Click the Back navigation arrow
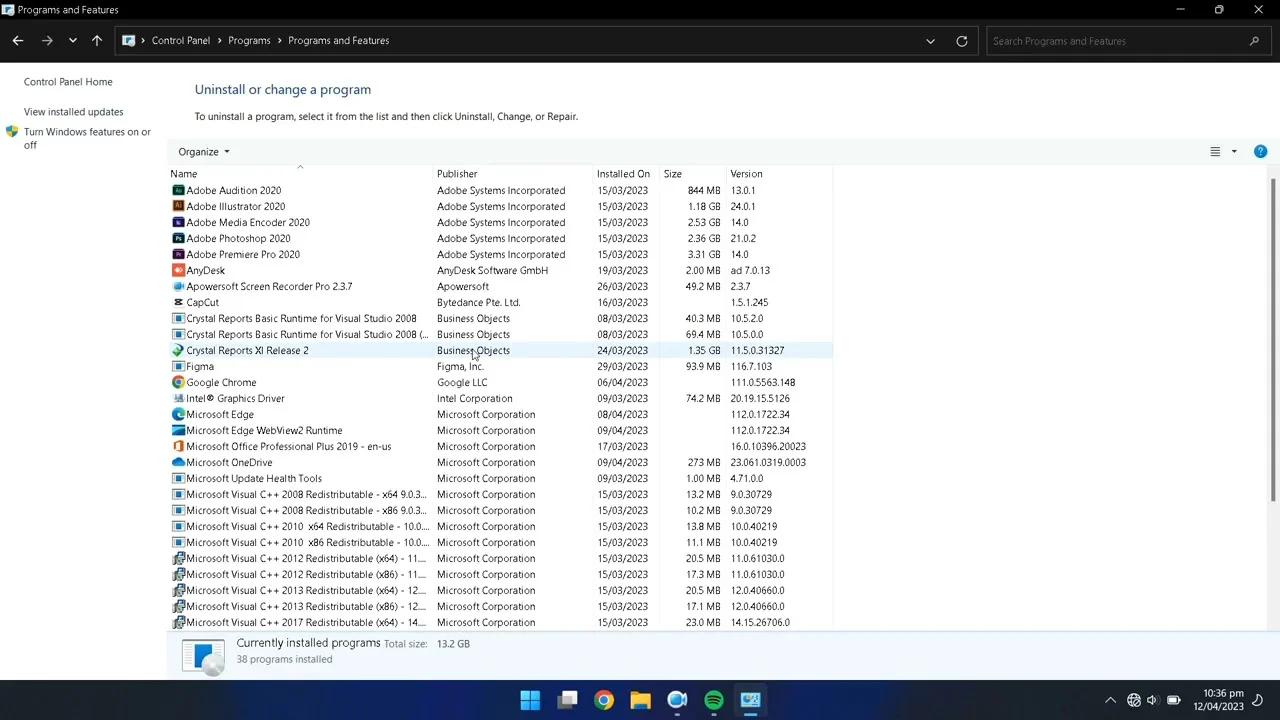This screenshot has width=1280, height=720. (x=18, y=41)
